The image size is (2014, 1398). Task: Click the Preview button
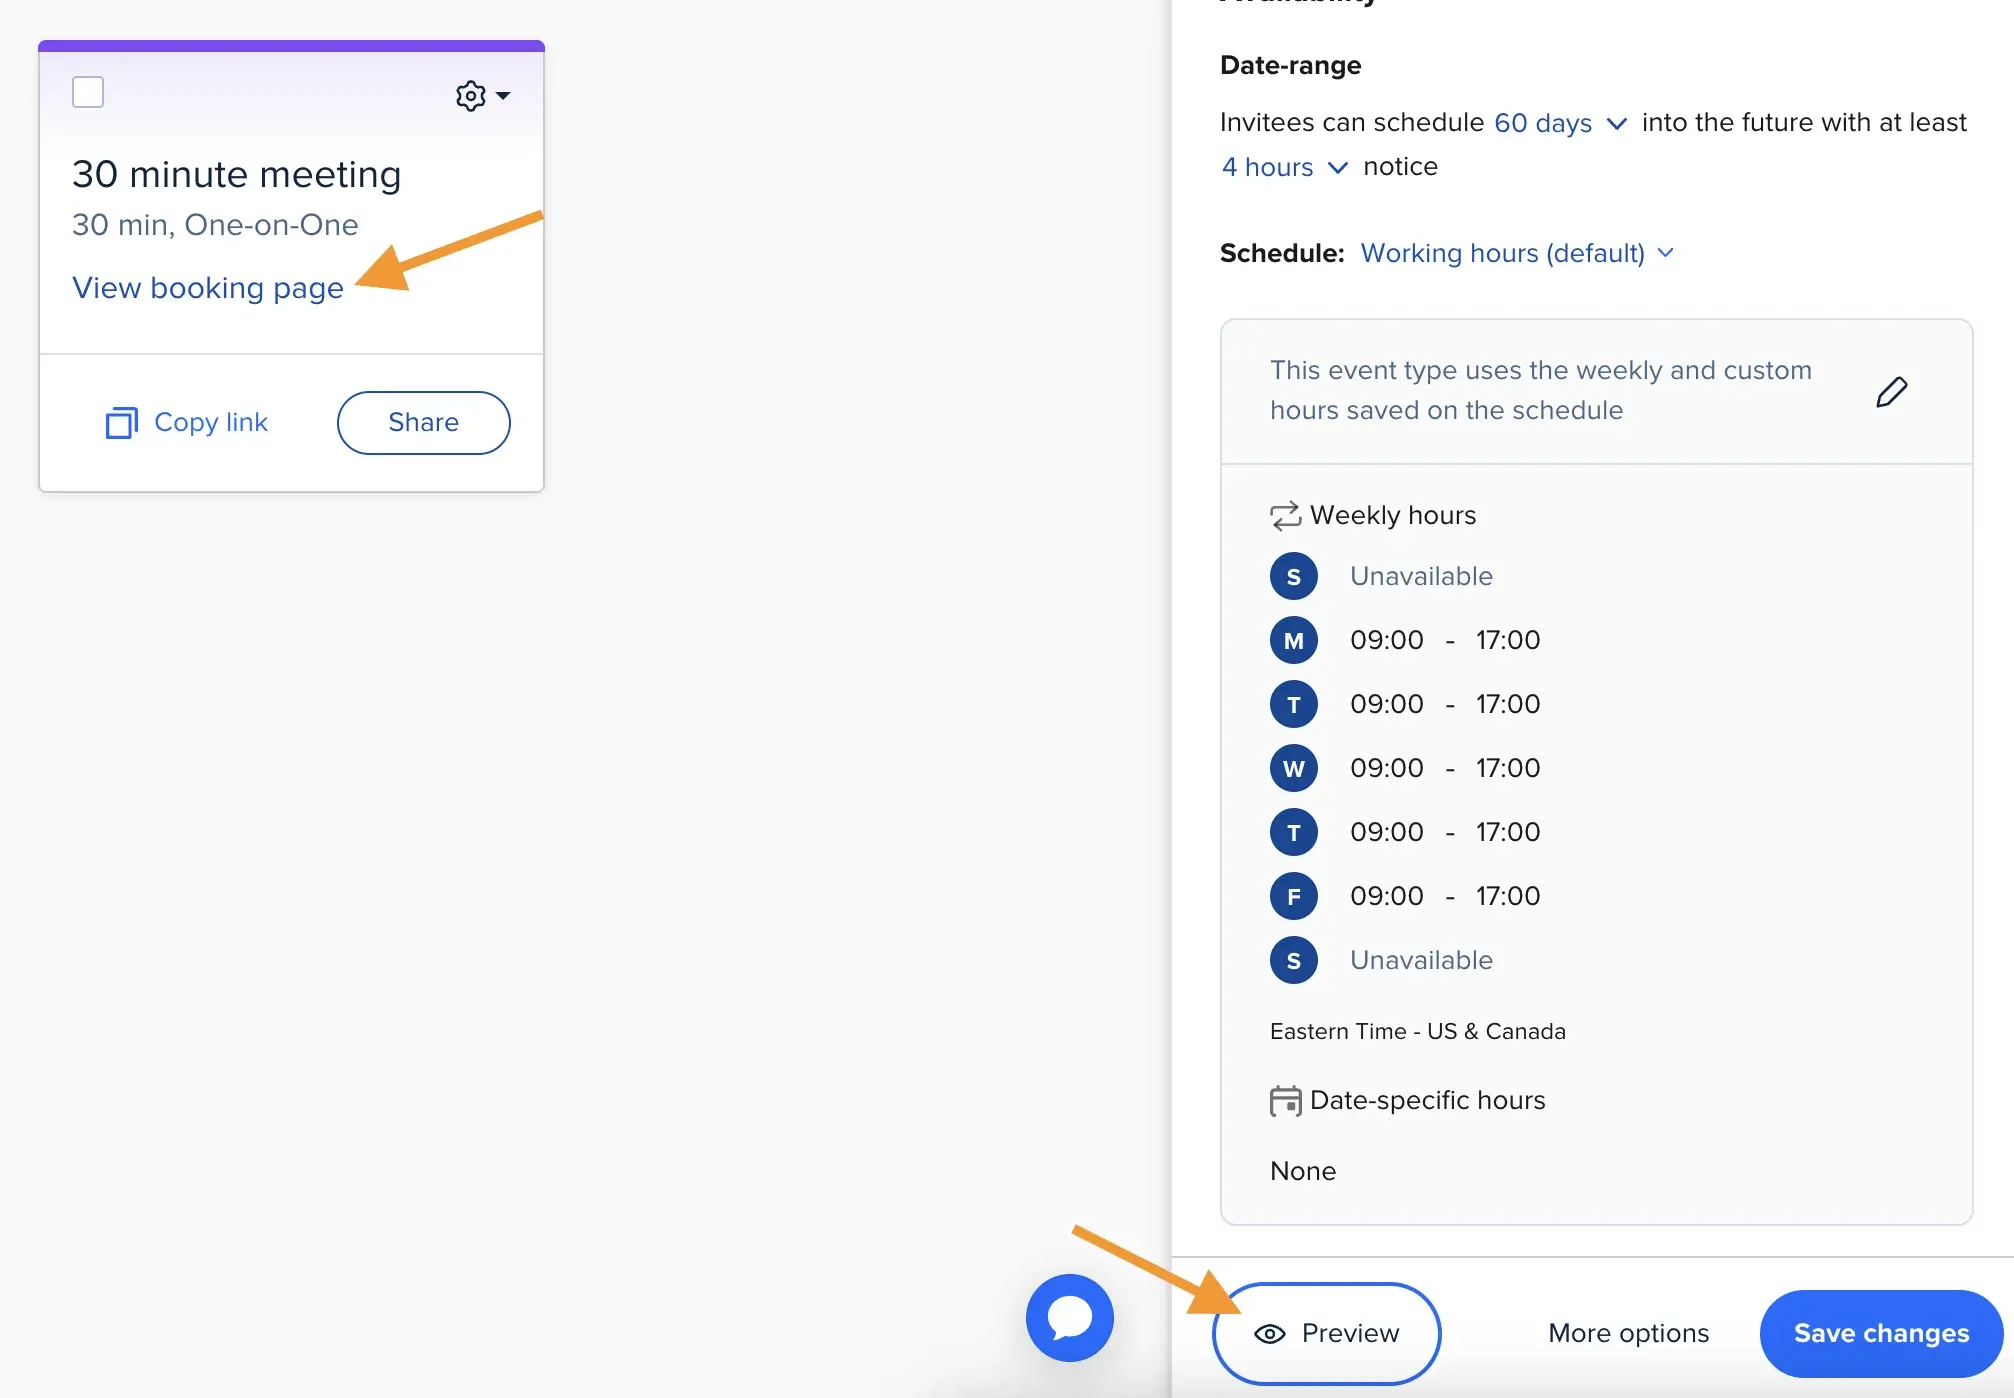click(1326, 1333)
